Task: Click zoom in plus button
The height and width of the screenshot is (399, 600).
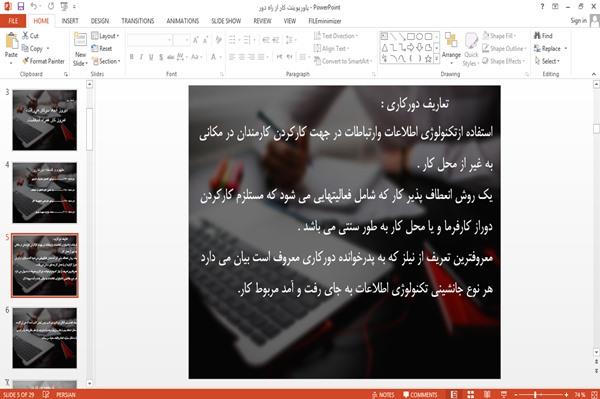Action: pyautogui.click(x=566, y=394)
